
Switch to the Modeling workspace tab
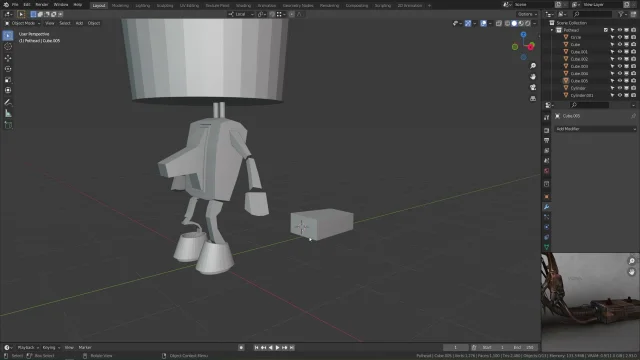click(120, 5)
